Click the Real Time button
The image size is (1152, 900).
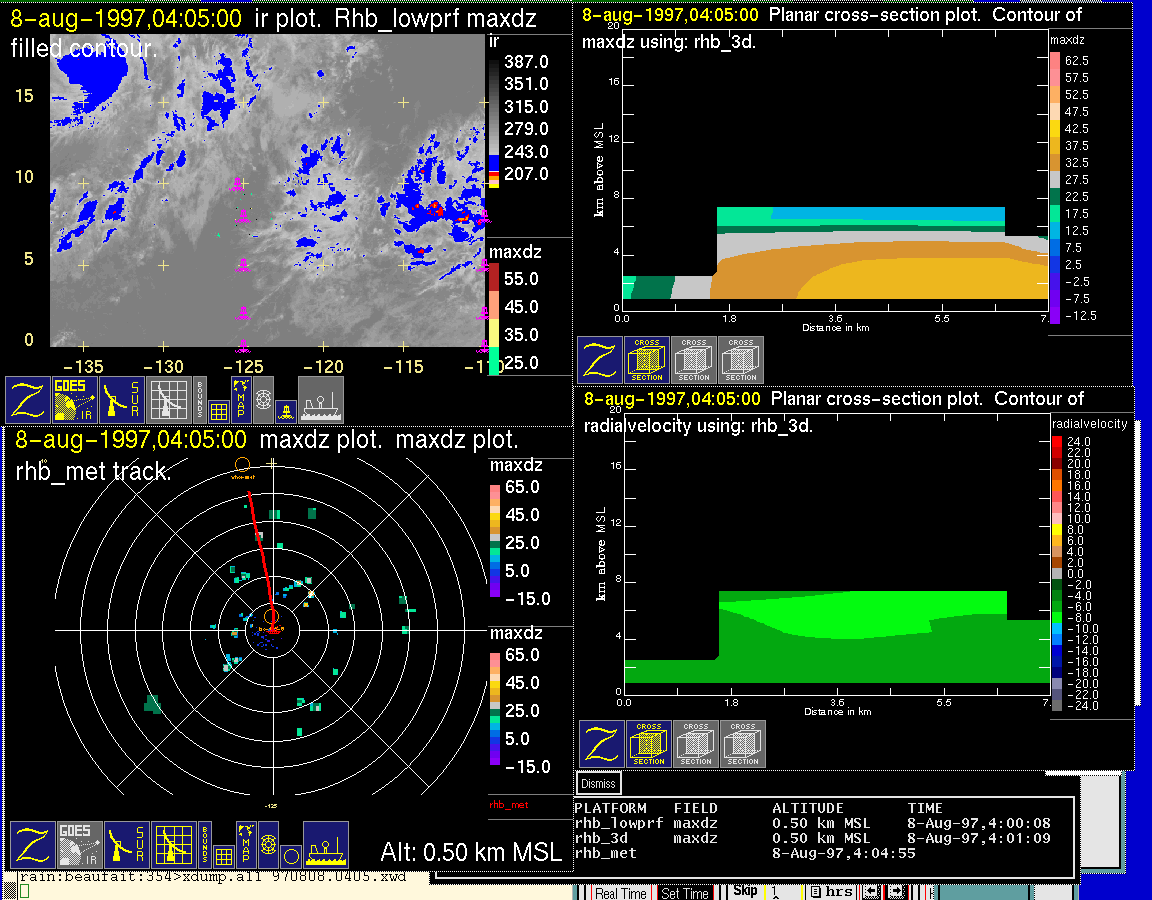point(620,893)
